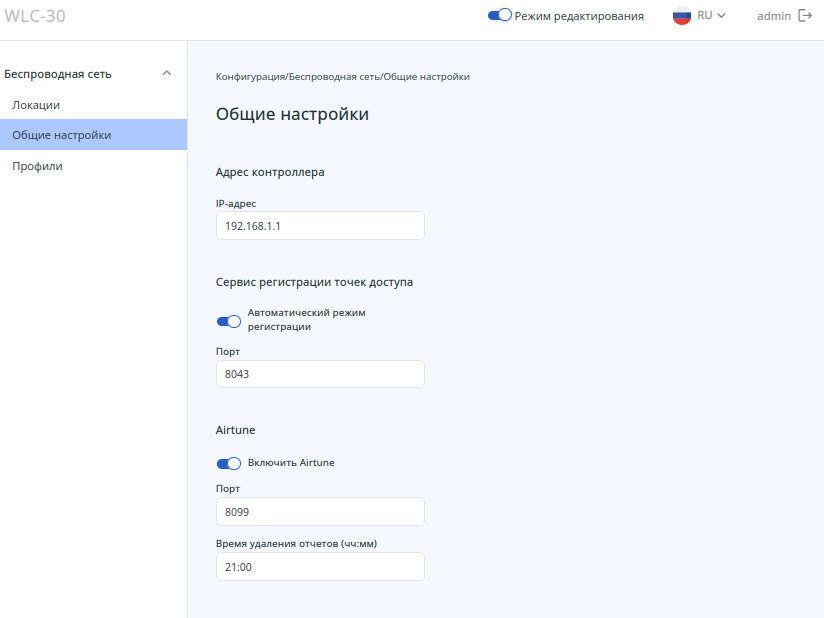Click the WLC-30 logo title

[x=35, y=16]
